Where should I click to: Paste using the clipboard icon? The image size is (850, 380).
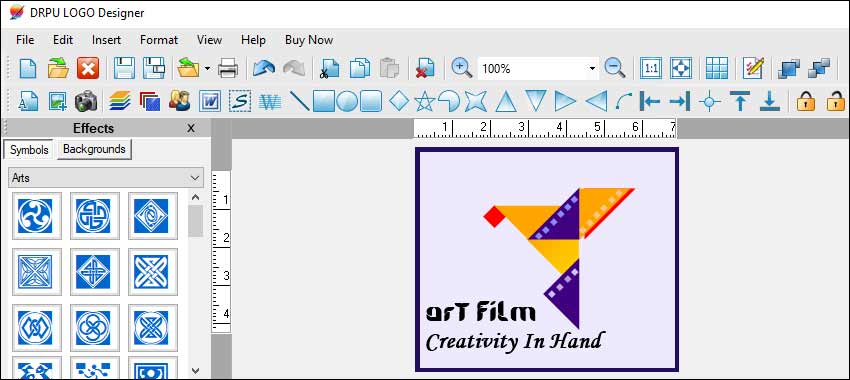click(x=389, y=69)
